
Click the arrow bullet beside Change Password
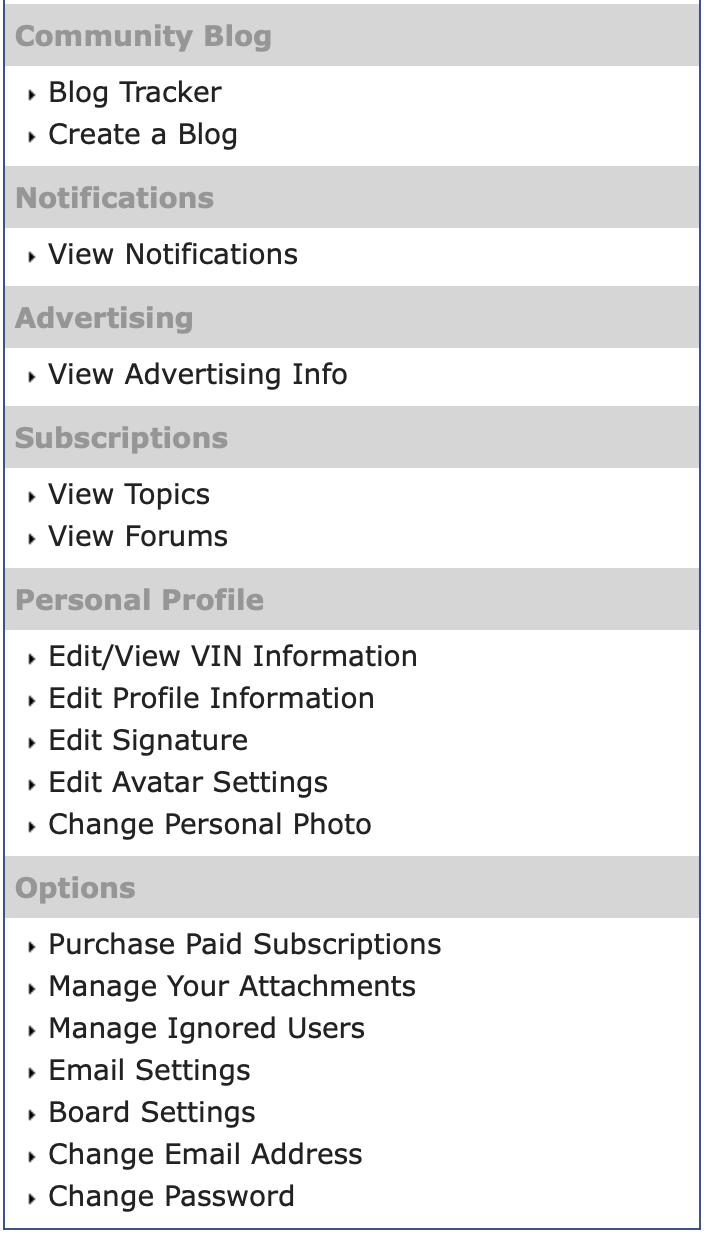tap(35, 1199)
